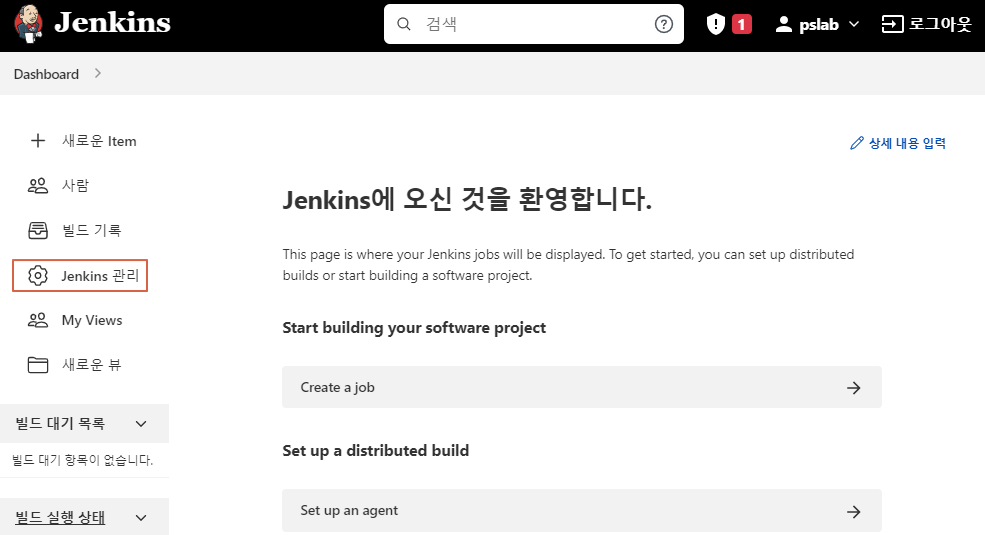Click the folder icon for 새로운 뷰
Image resolution: width=985 pixels, height=535 pixels.
[x=38, y=365]
